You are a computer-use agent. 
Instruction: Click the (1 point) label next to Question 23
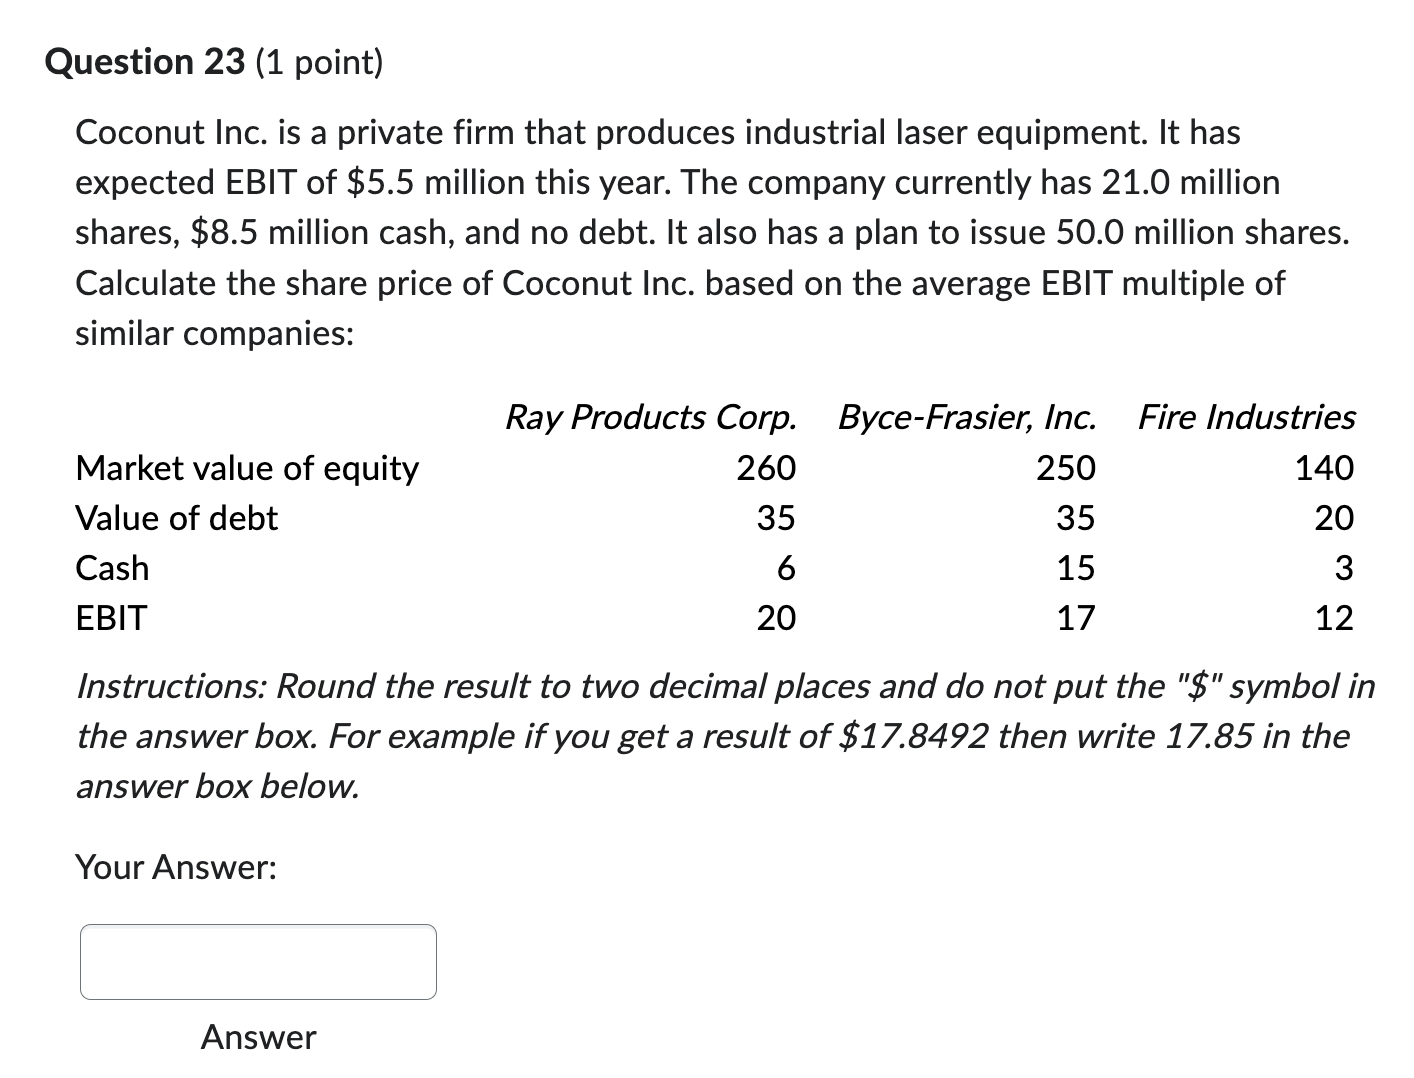(x=321, y=63)
